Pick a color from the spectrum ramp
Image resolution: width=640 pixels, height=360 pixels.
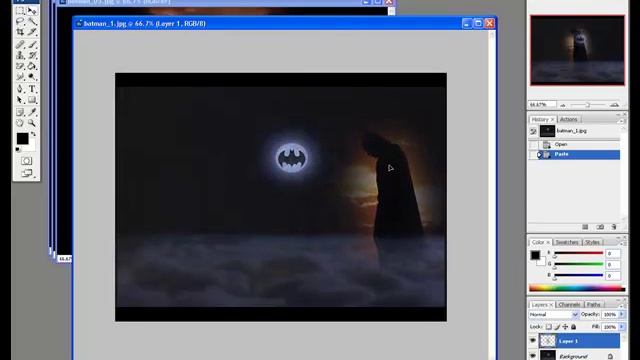(x=577, y=288)
